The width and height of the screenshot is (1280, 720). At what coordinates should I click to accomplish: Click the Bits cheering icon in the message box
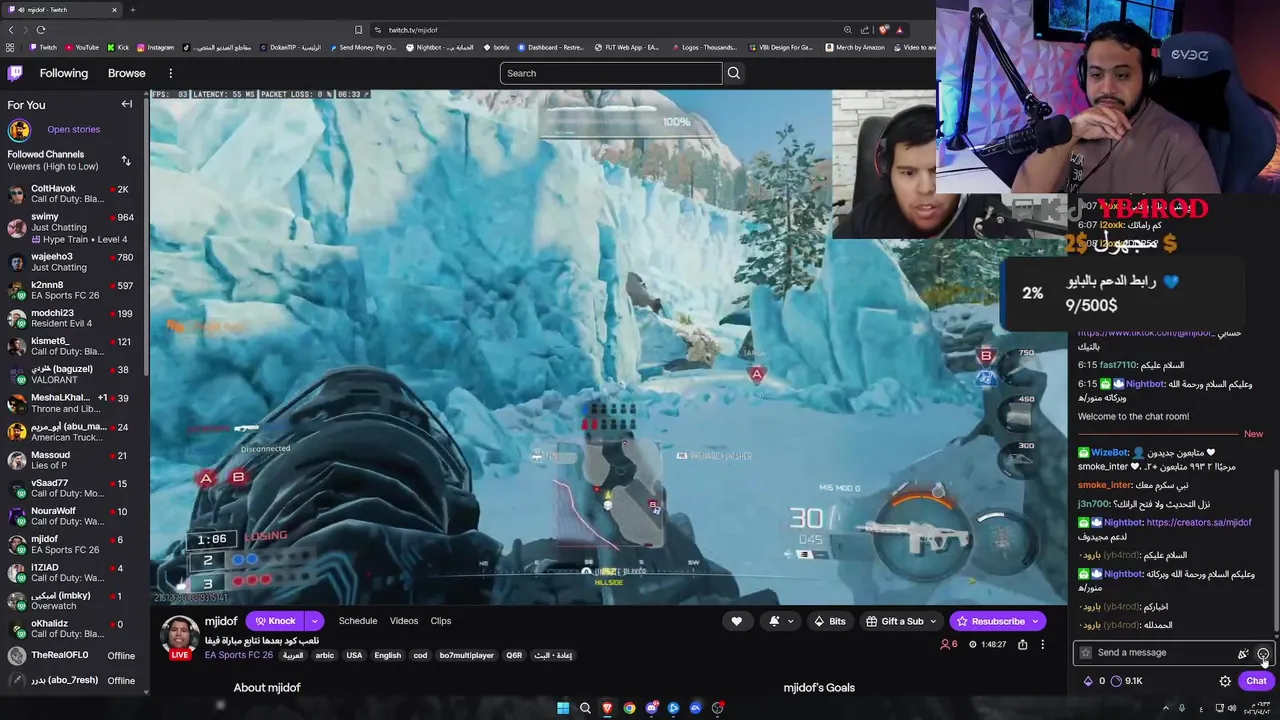(1243, 653)
